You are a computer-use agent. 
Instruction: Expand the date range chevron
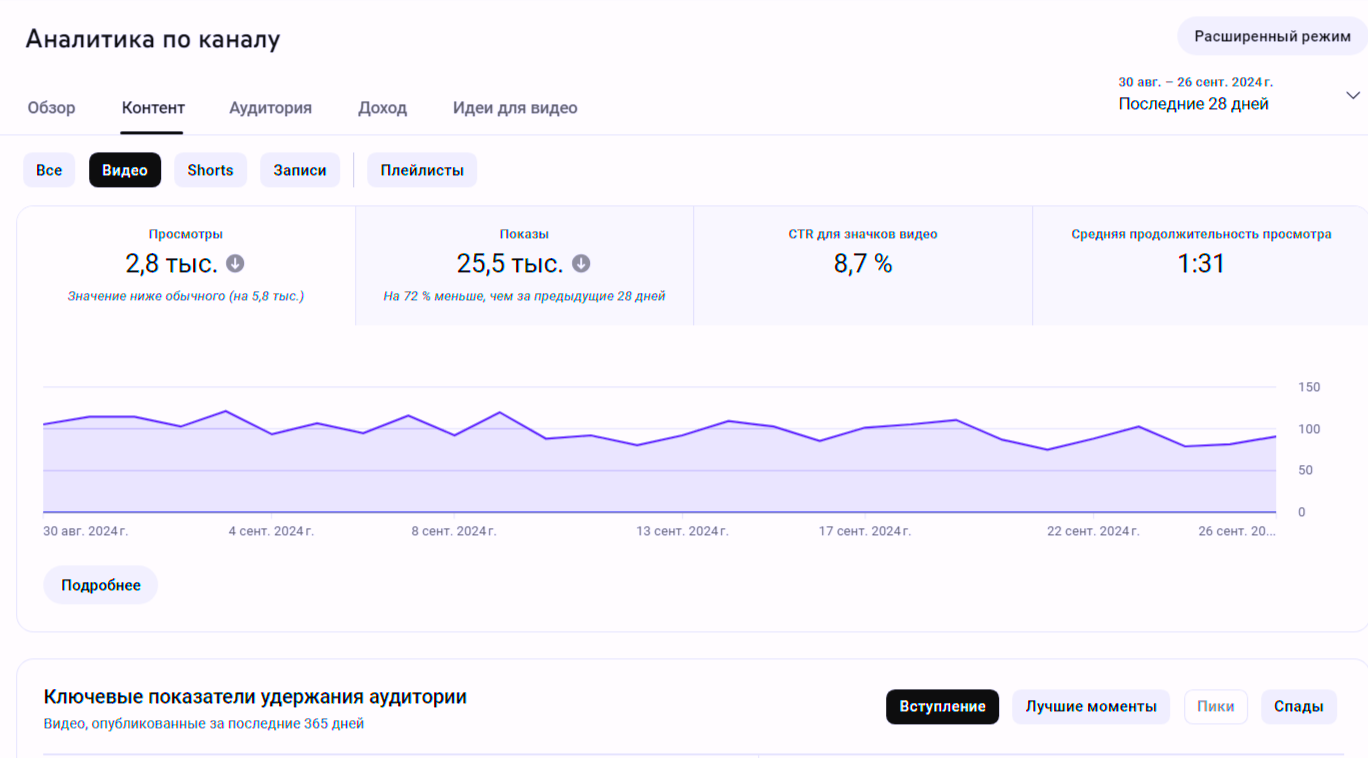tap(1352, 95)
